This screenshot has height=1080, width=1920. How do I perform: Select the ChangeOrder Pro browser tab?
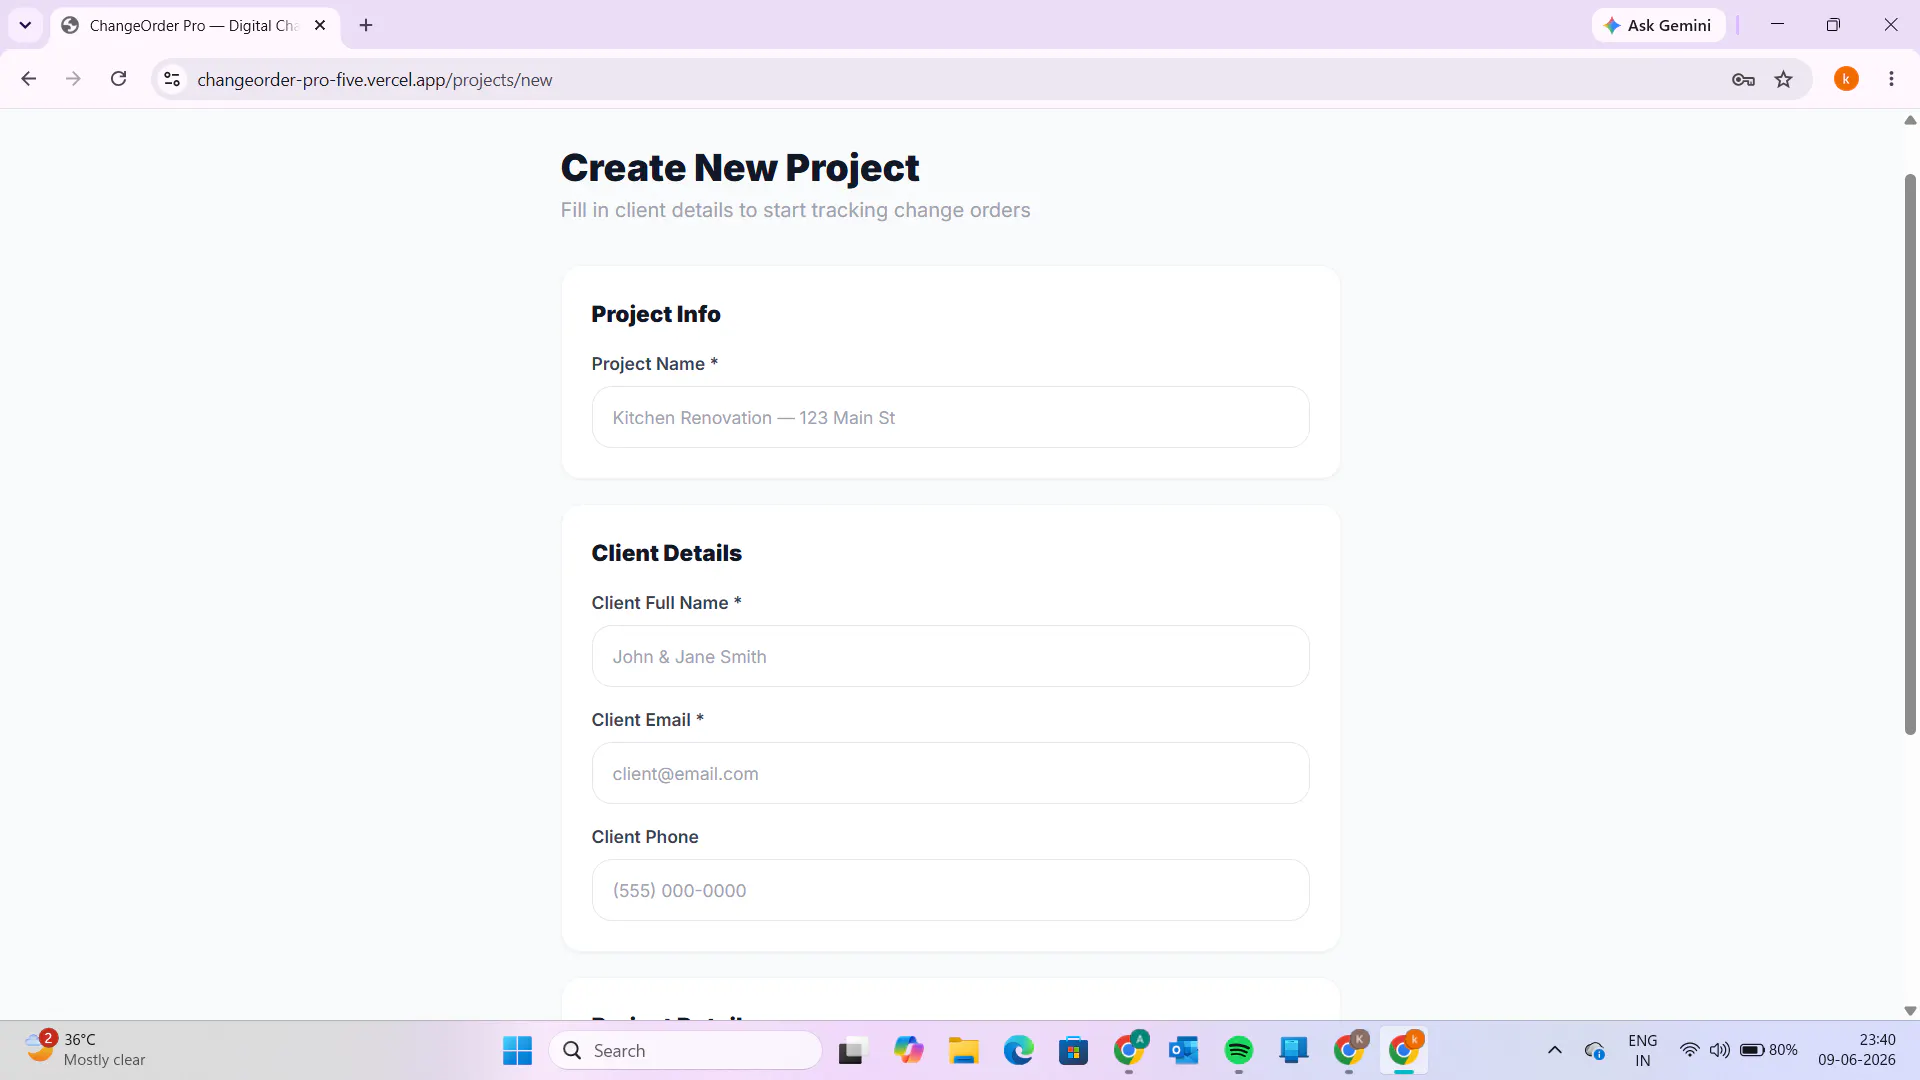click(195, 25)
